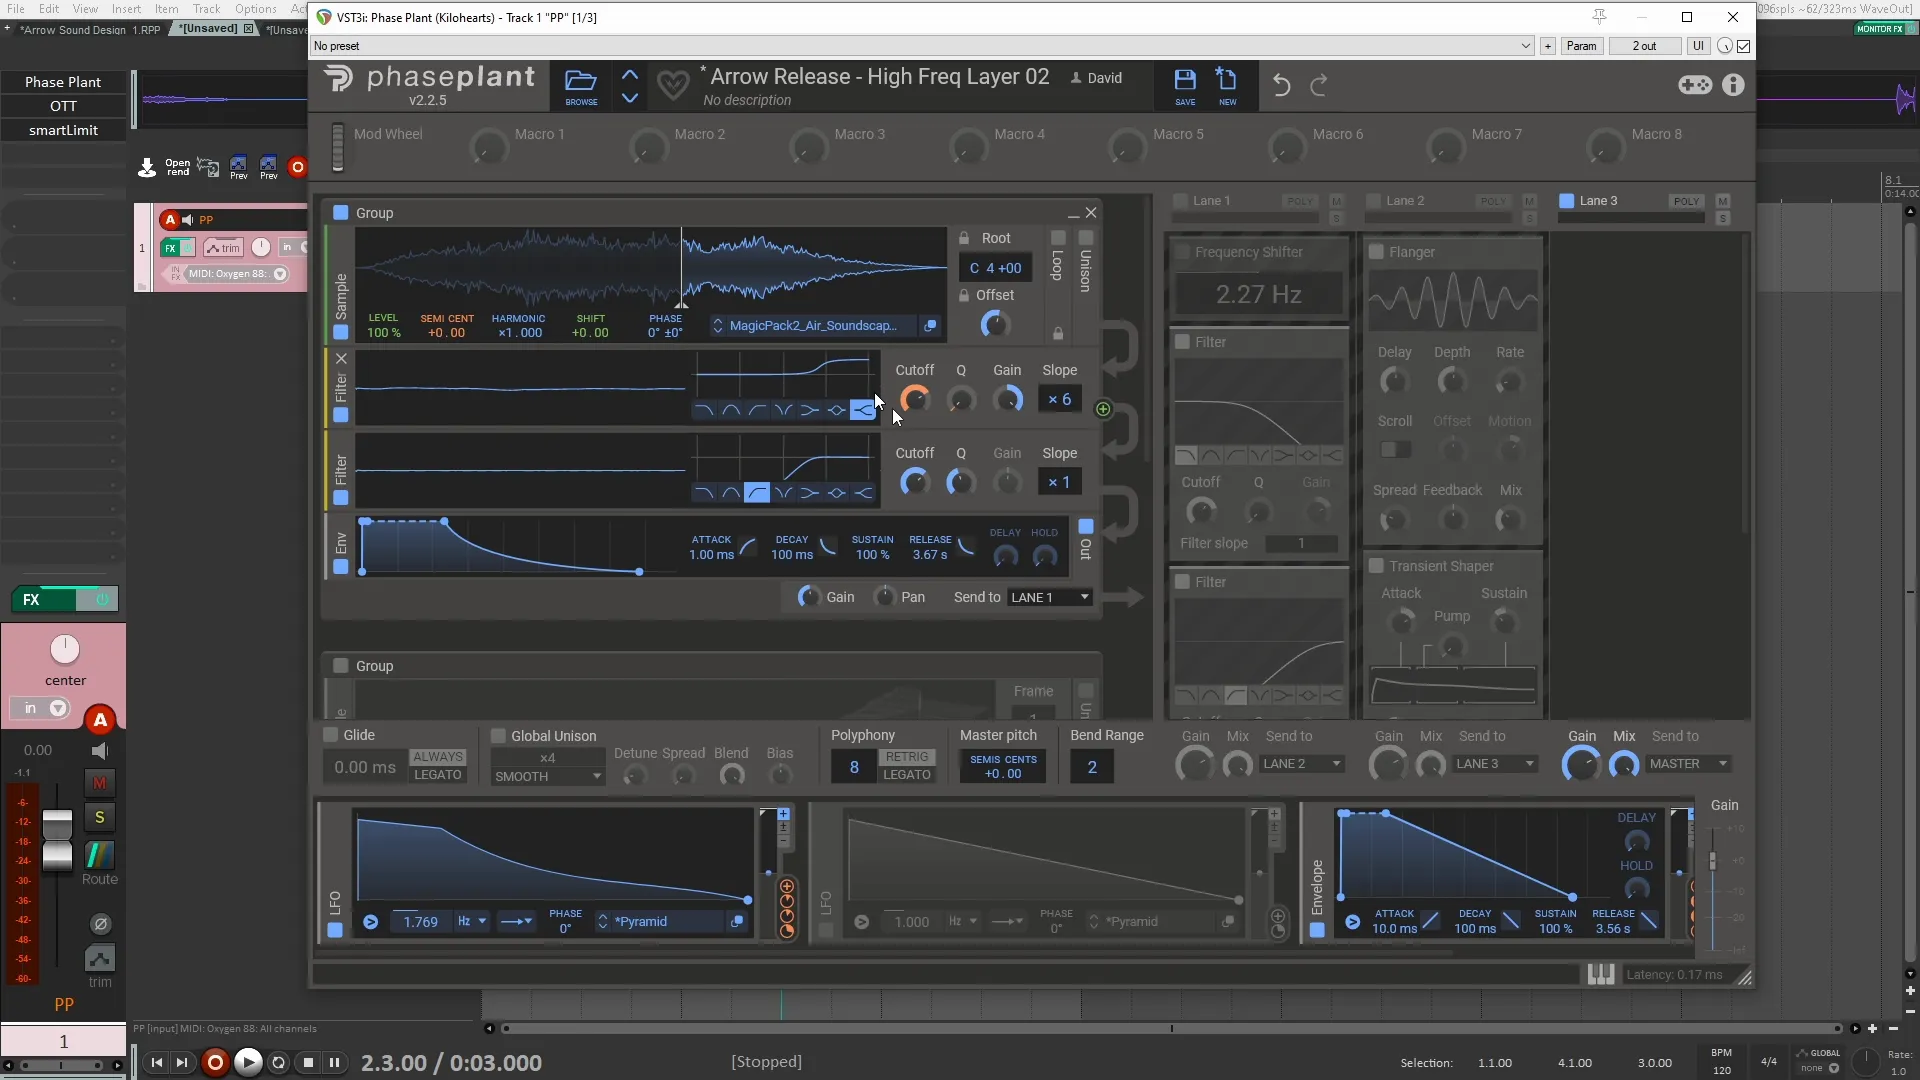Open the Insert menu in REAPER
The width and height of the screenshot is (1920, 1080).
[x=126, y=9]
